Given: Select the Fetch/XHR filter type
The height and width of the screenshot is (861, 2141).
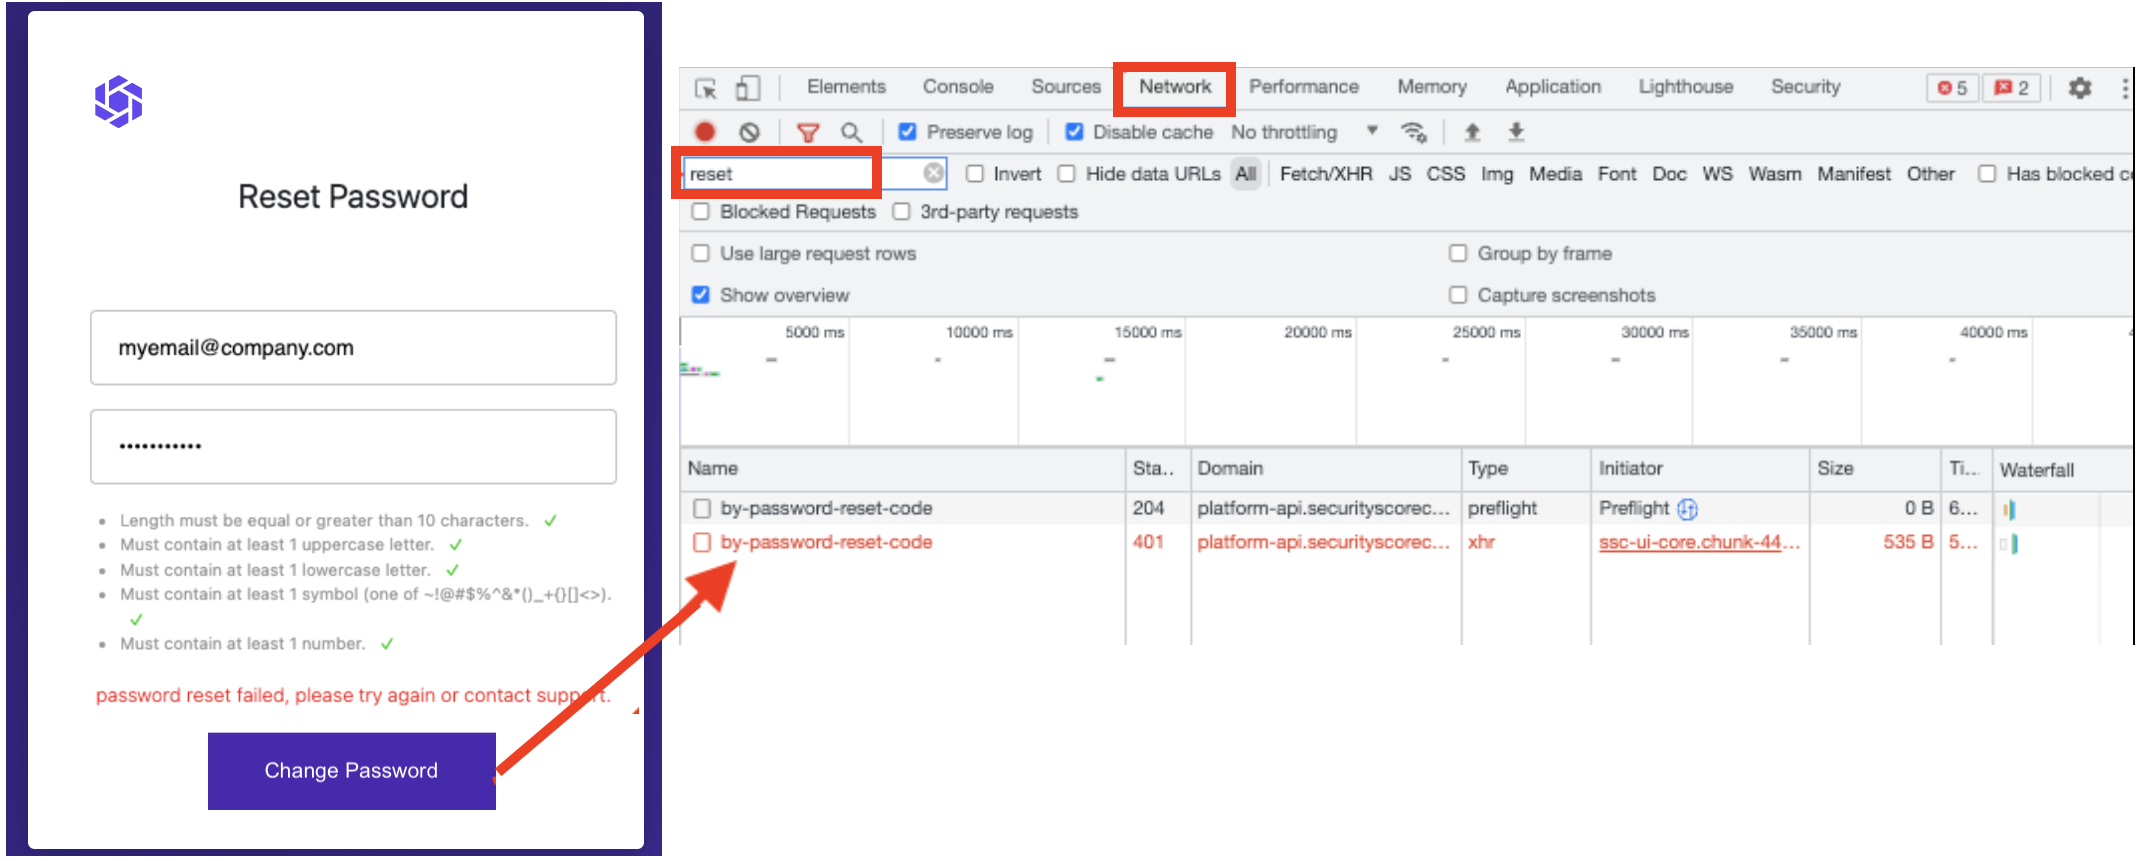Looking at the screenshot, I should pyautogui.click(x=1326, y=174).
